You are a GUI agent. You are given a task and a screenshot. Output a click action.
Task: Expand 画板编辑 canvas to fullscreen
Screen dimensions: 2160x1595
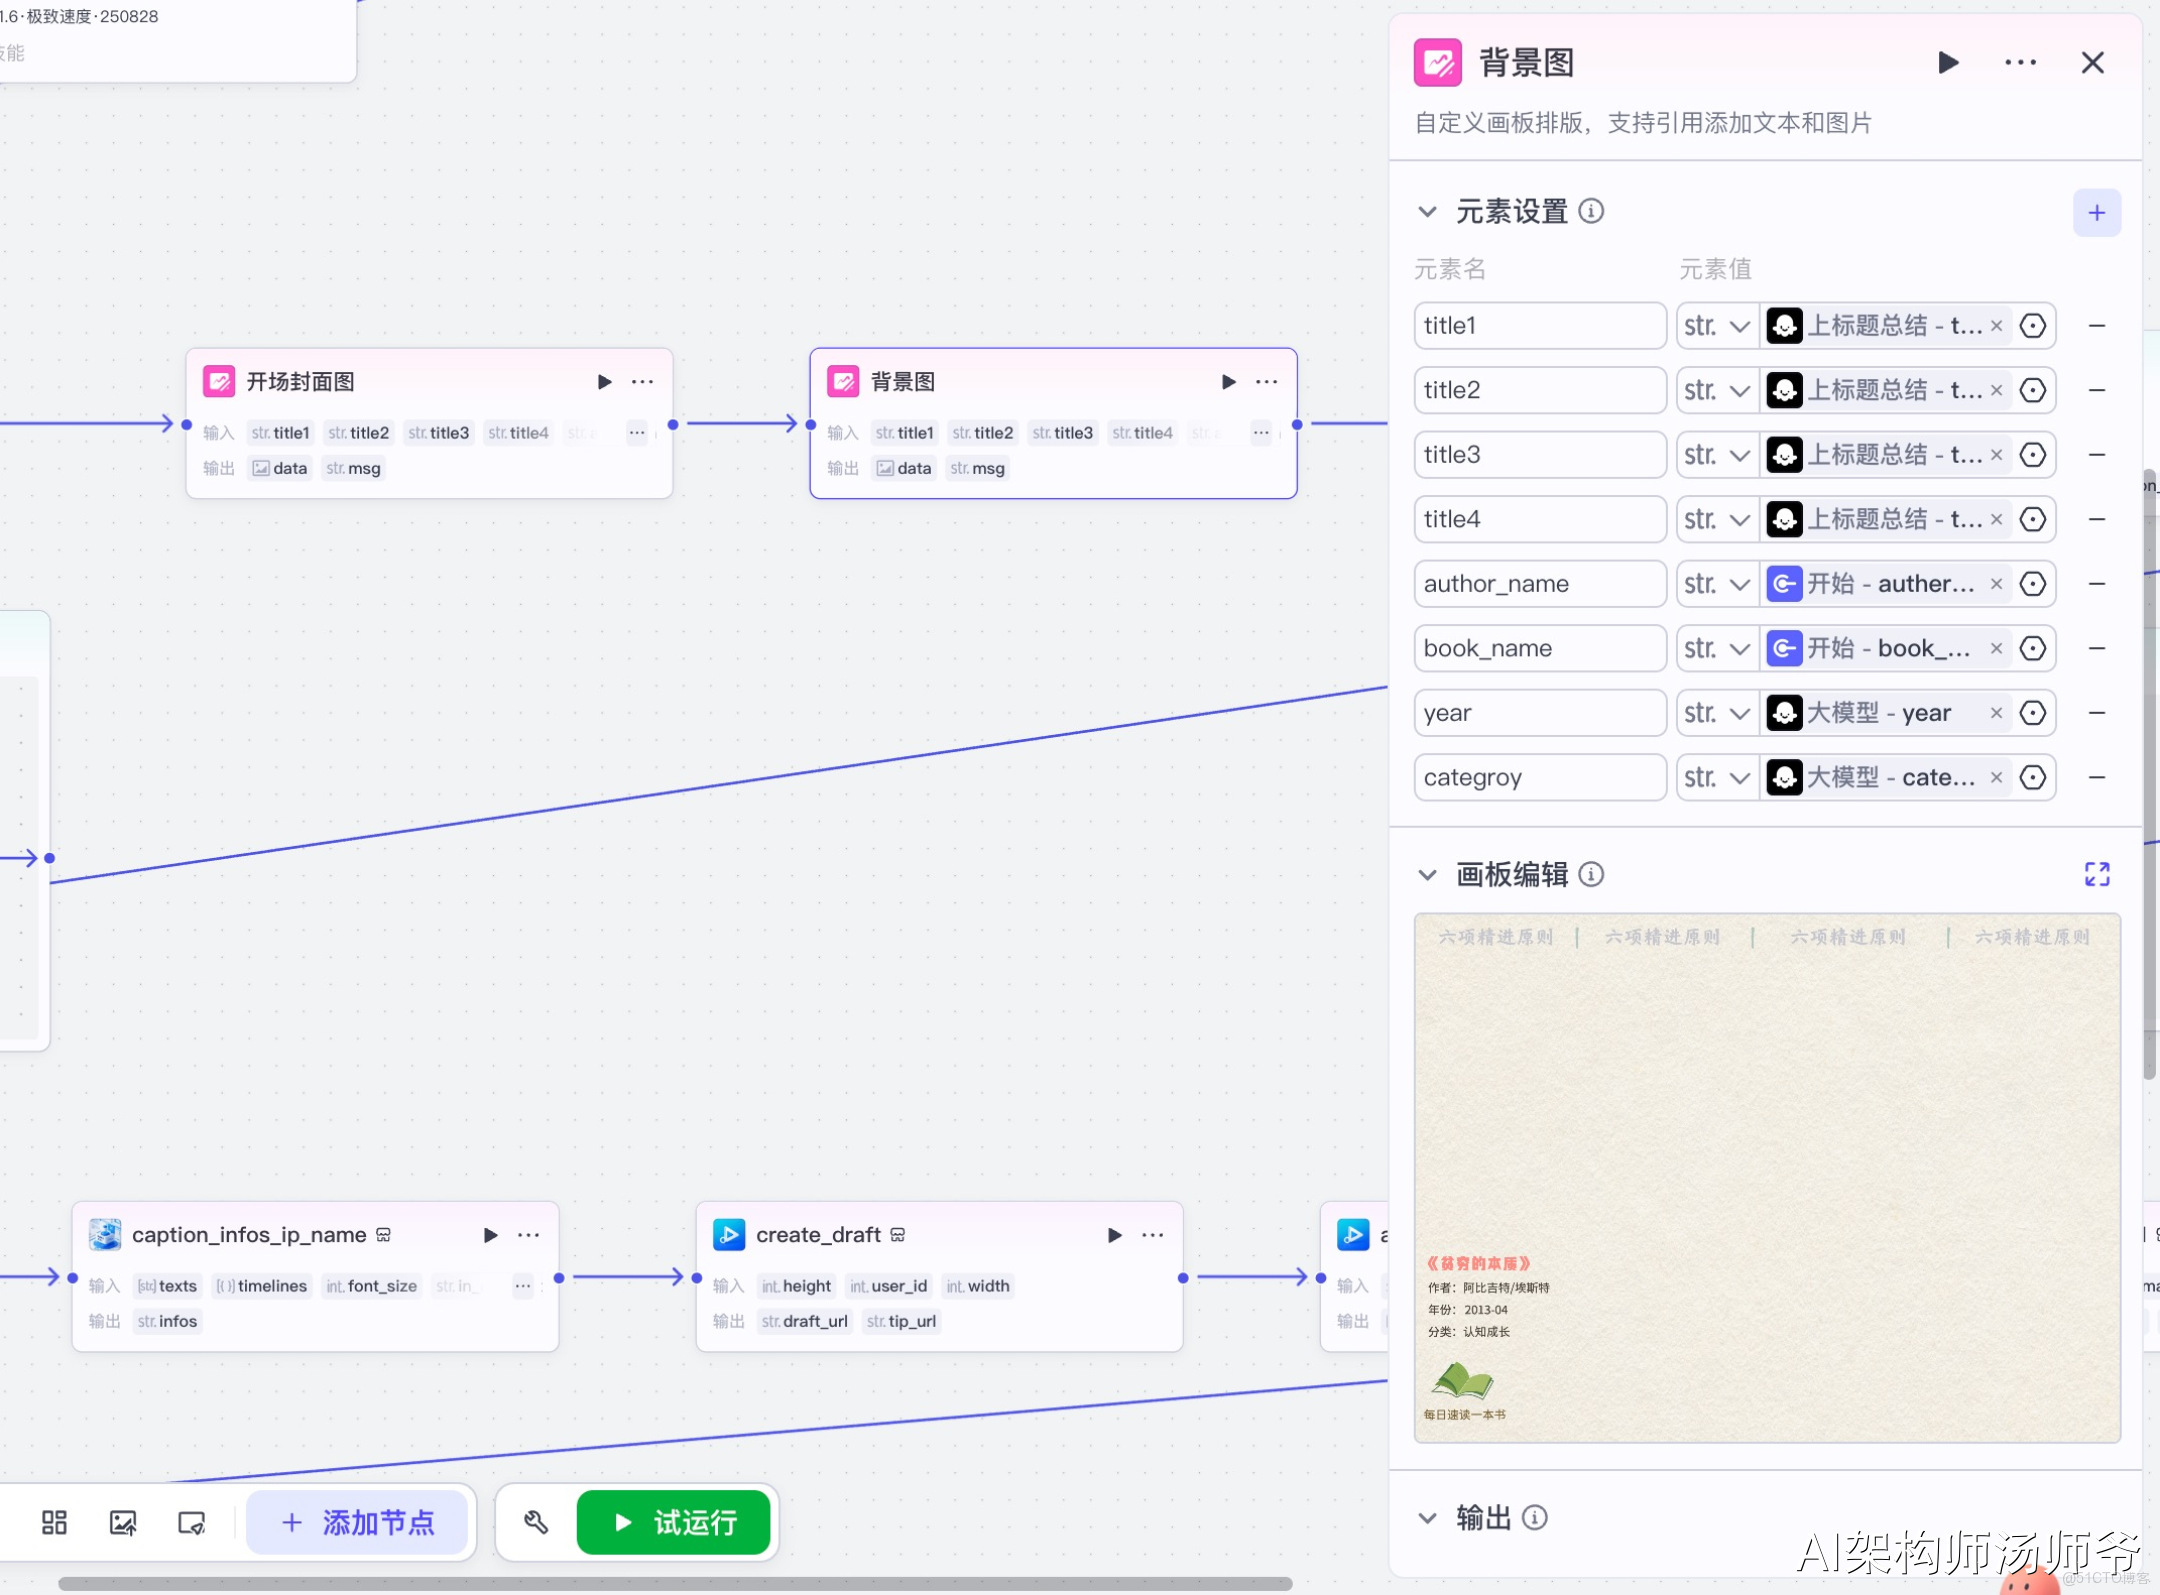pos(2096,875)
